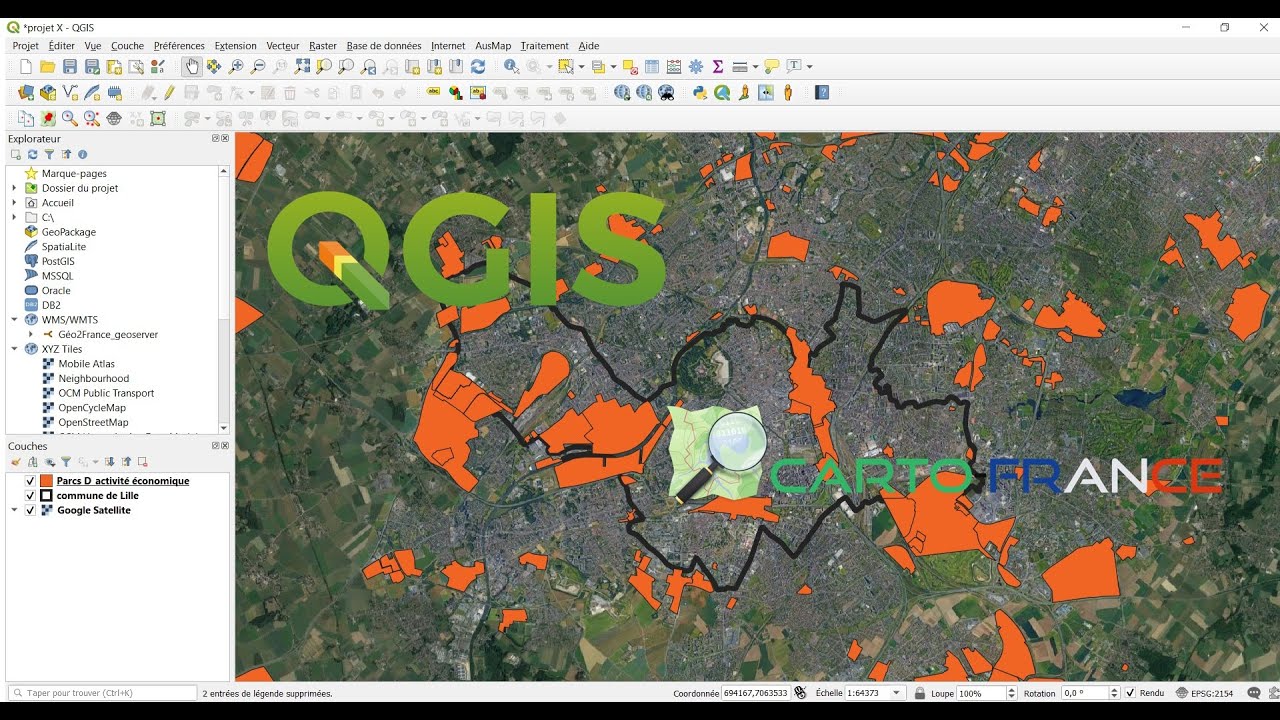The image size is (1280, 720).
Task: Collapse the WMS/WMTS node
Action: point(14,320)
